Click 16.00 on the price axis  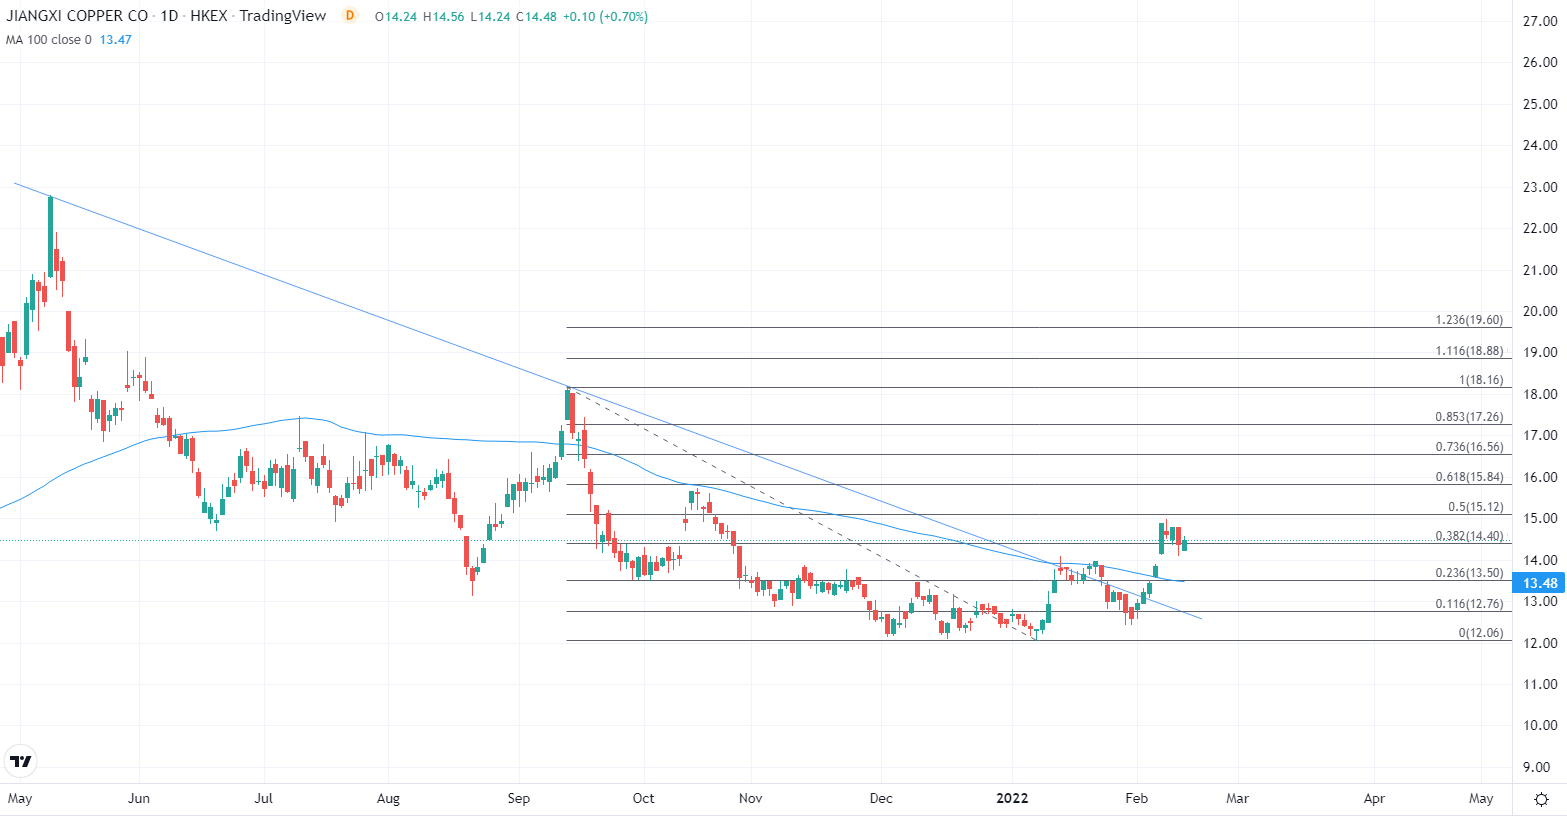click(1540, 477)
